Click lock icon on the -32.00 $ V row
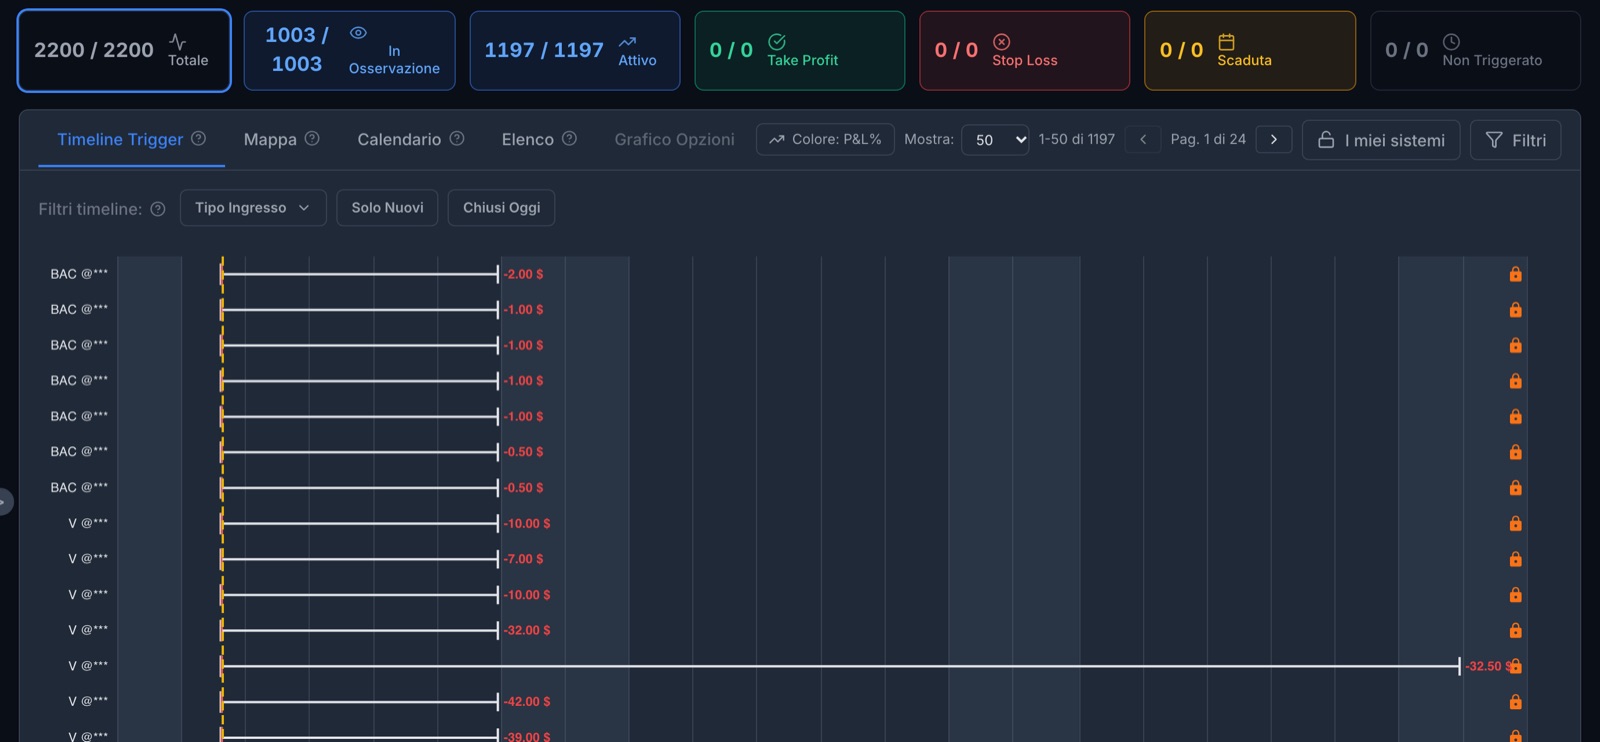Viewport: 1600px width, 742px height. click(1516, 630)
